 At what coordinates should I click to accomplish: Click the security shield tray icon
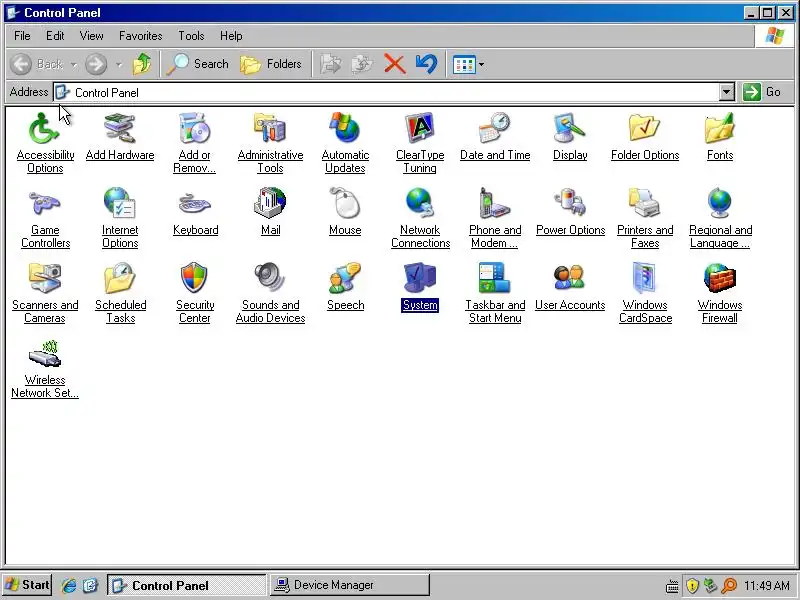tap(692, 585)
